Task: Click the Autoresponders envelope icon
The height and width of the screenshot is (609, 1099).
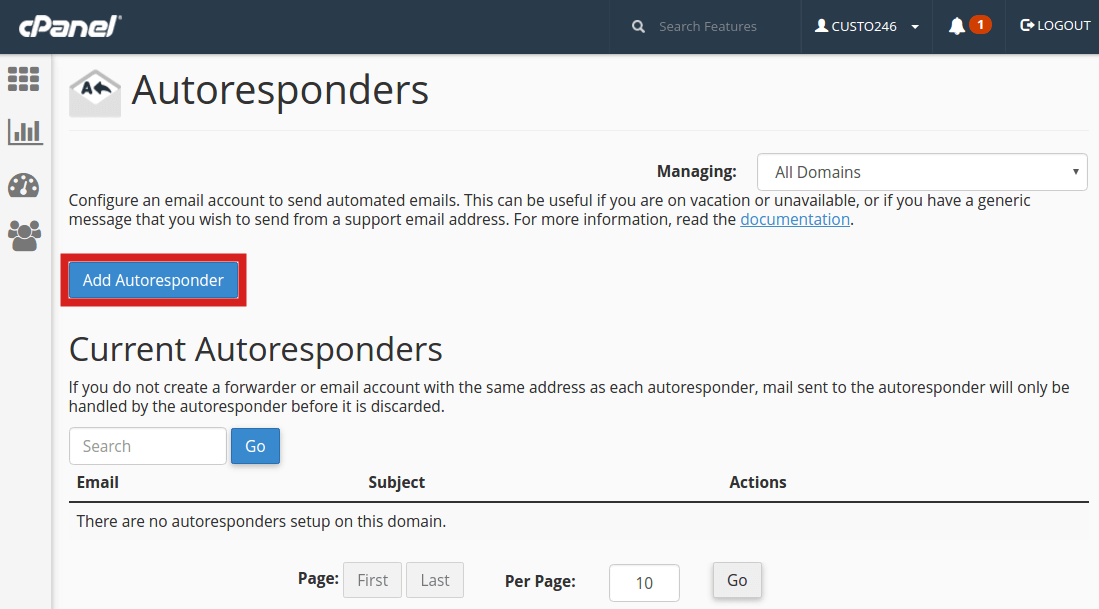Action: click(95, 93)
